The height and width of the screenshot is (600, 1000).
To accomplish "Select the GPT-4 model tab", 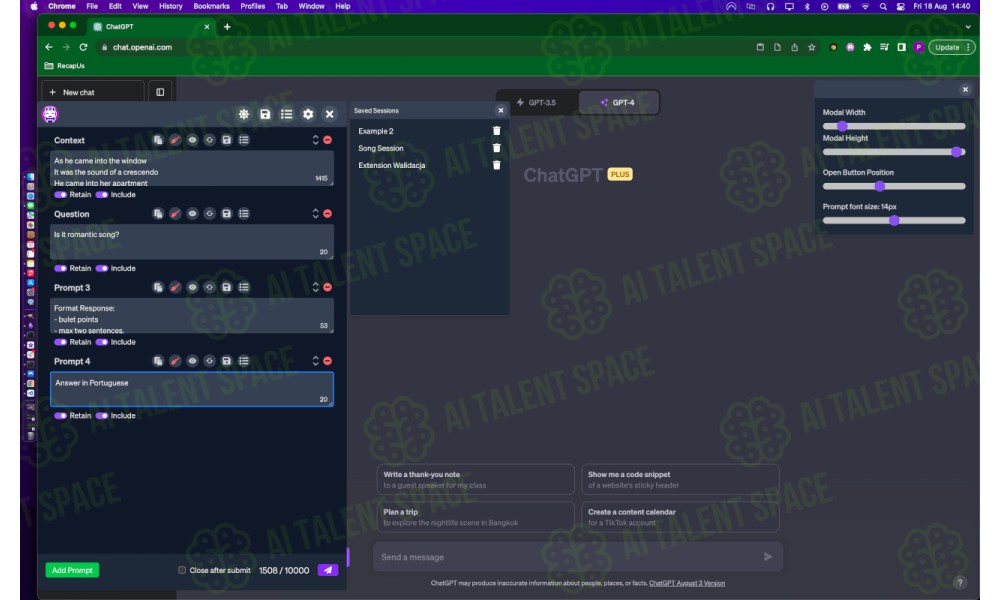I will [617, 103].
